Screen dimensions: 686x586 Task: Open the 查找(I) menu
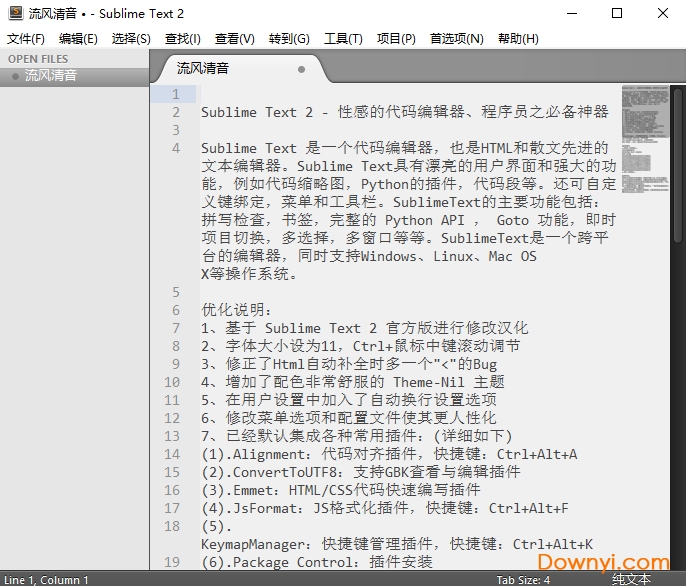[183, 39]
